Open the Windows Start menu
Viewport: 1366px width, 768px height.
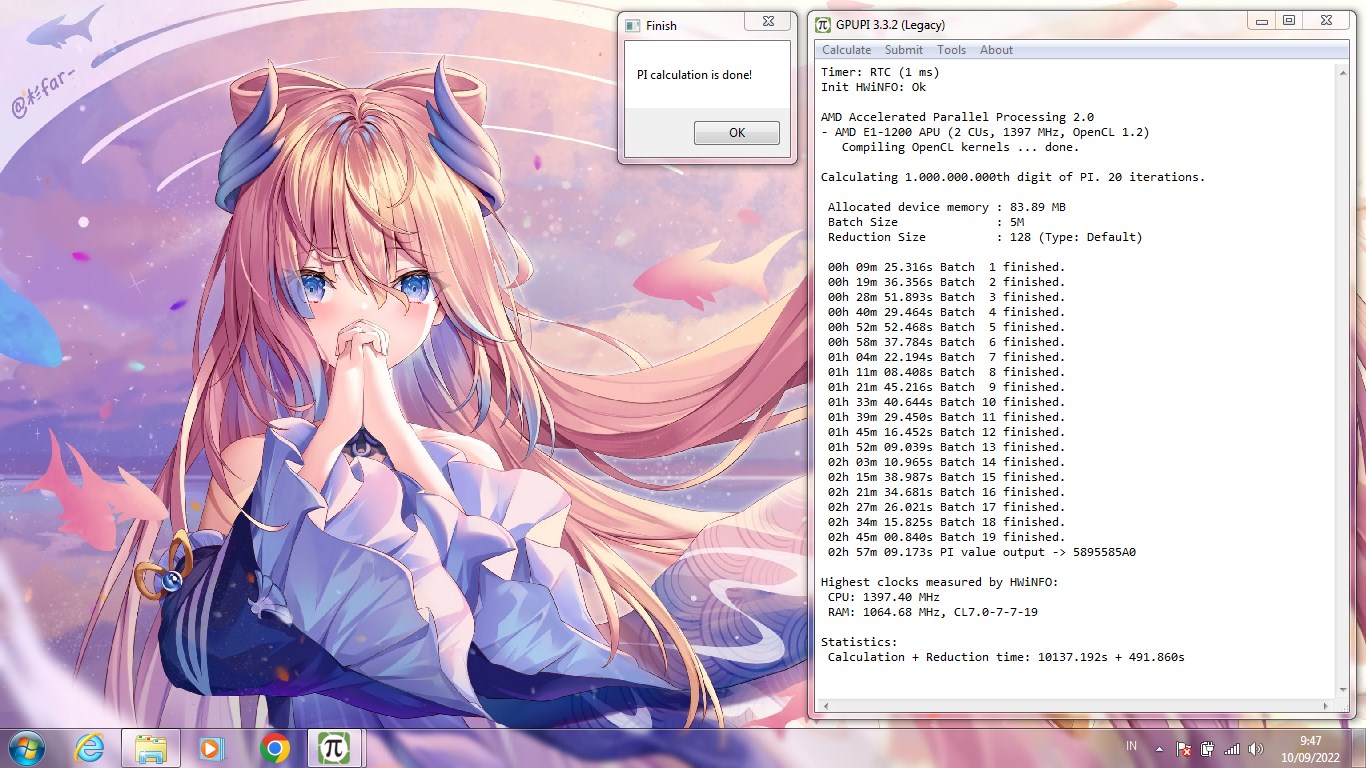pyautogui.click(x=27, y=747)
